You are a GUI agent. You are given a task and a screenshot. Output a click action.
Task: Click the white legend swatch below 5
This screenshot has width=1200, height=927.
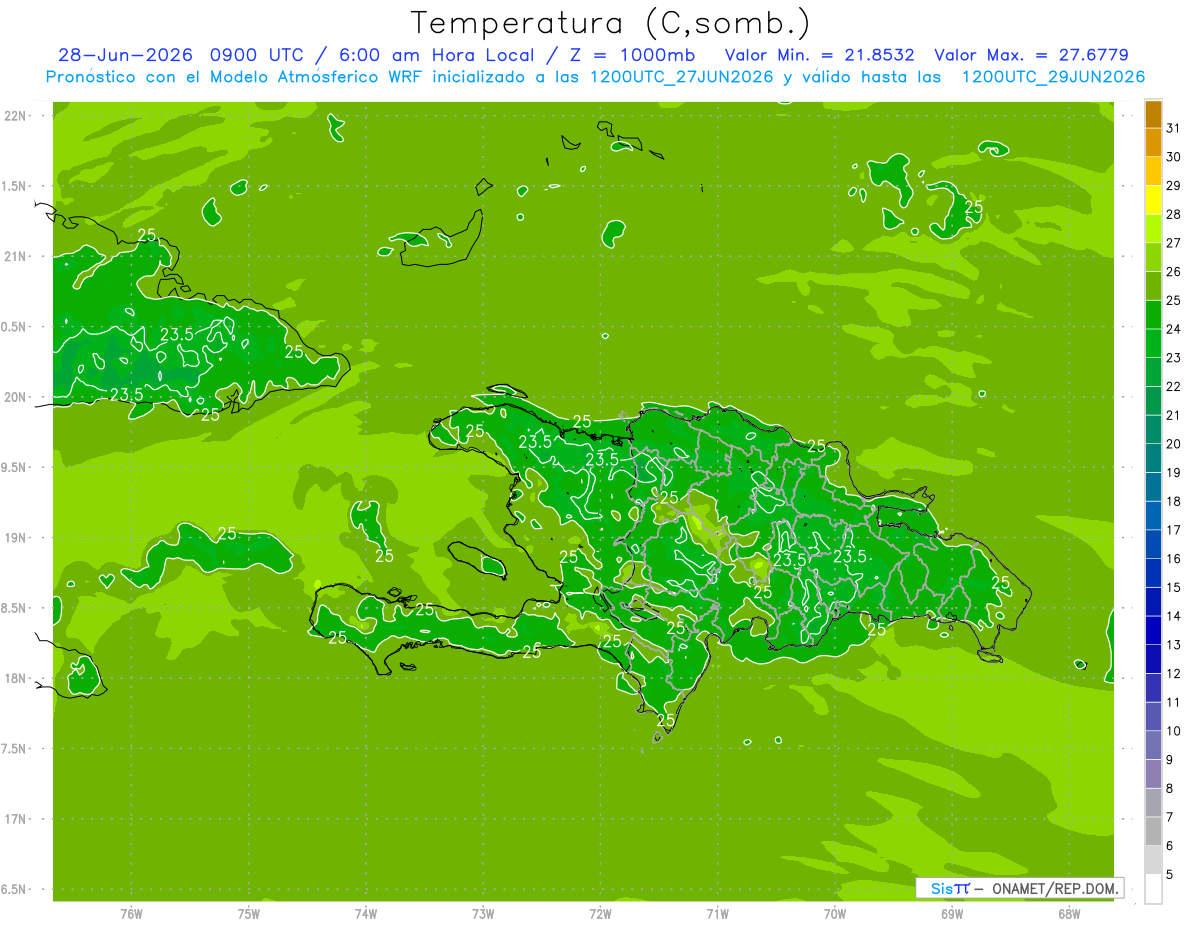click(x=1153, y=889)
